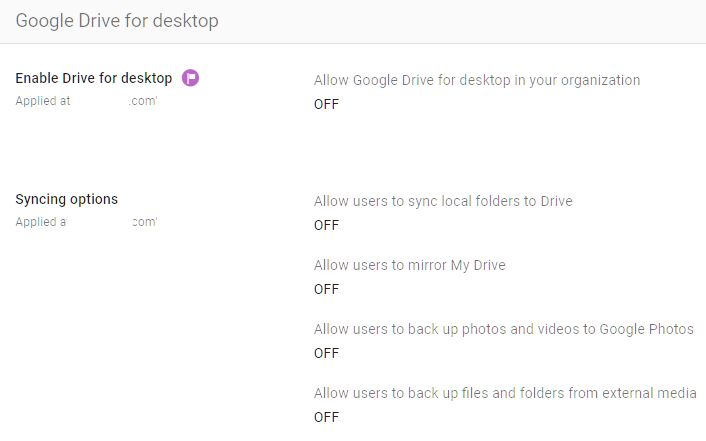The height and width of the screenshot is (441, 706).
Task: Click Applied at text under Syncing options
Action: 86,222
